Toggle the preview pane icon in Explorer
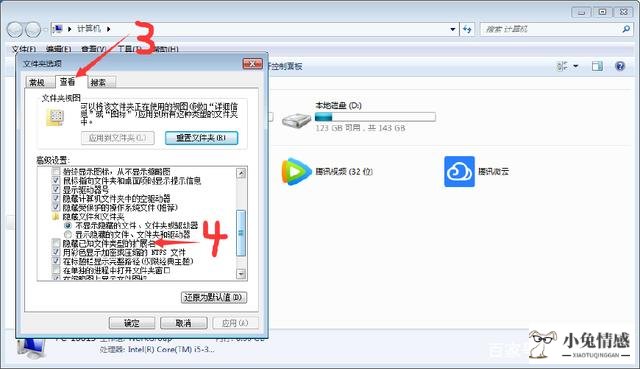 [597, 66]
